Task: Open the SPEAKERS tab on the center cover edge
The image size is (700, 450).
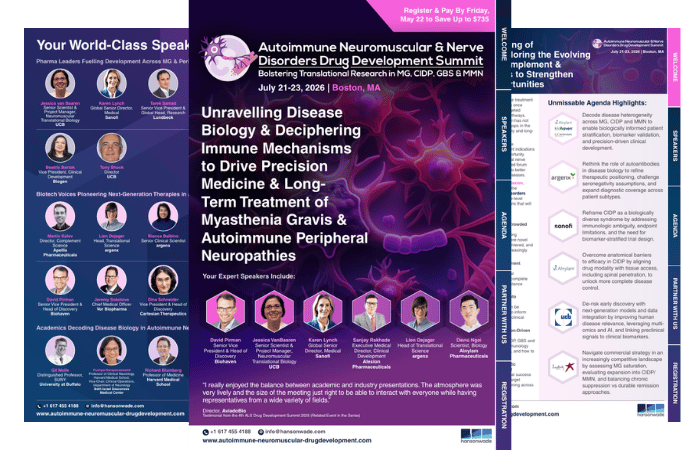Action: click(x=504, y=134)
